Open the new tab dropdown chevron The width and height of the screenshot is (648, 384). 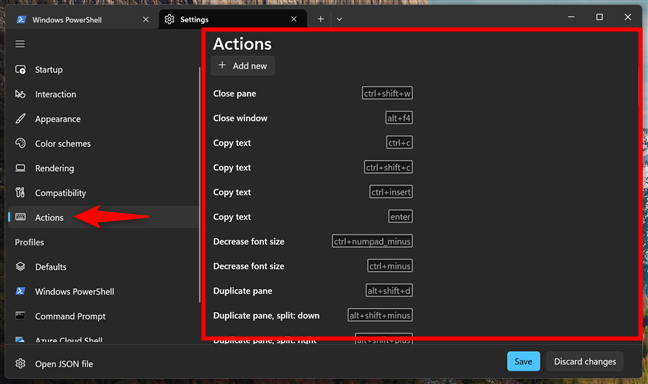tap(339, 19)
